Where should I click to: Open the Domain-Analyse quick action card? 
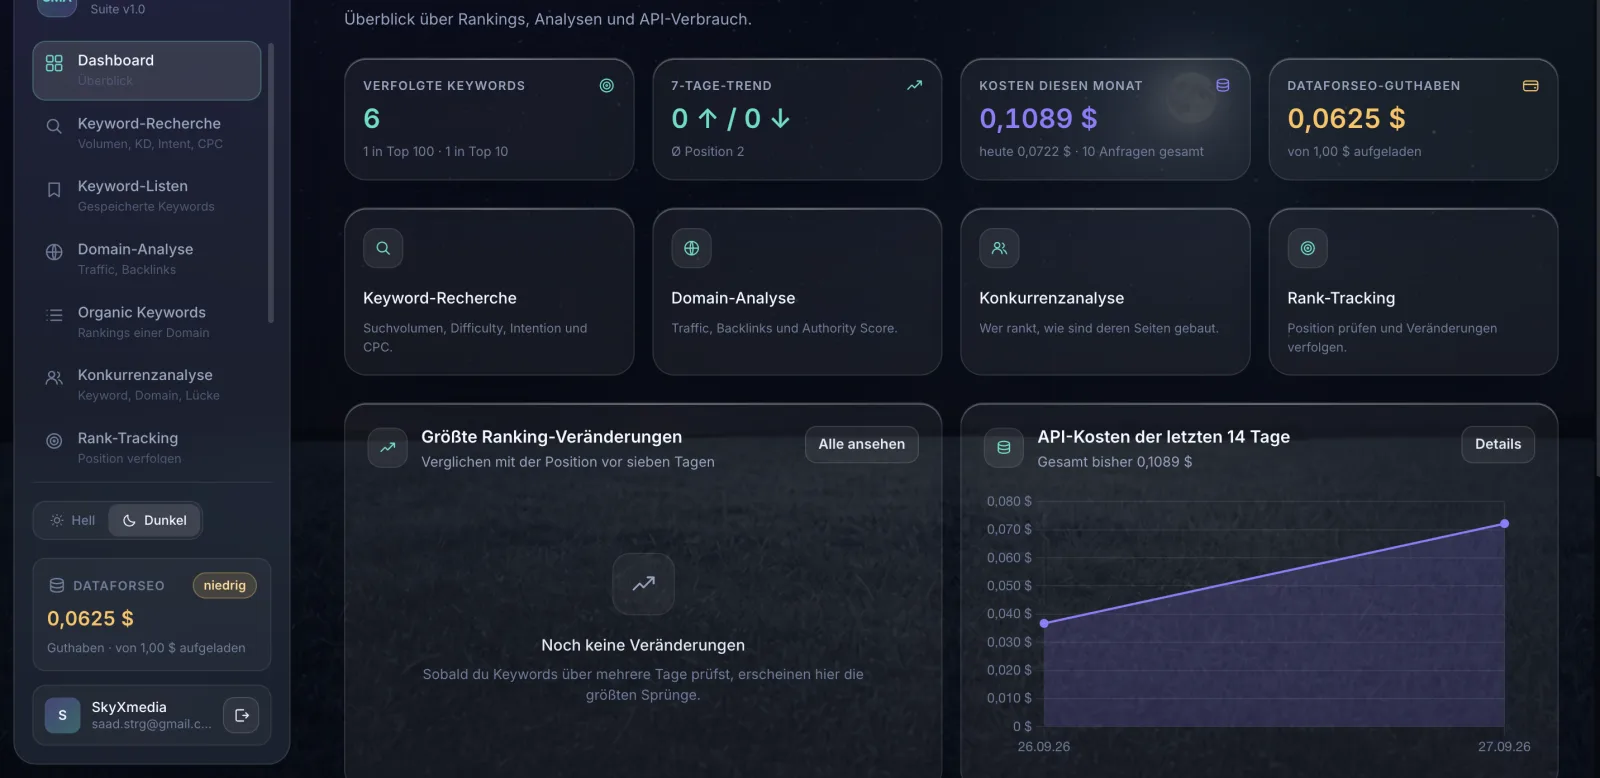[797, 292]
